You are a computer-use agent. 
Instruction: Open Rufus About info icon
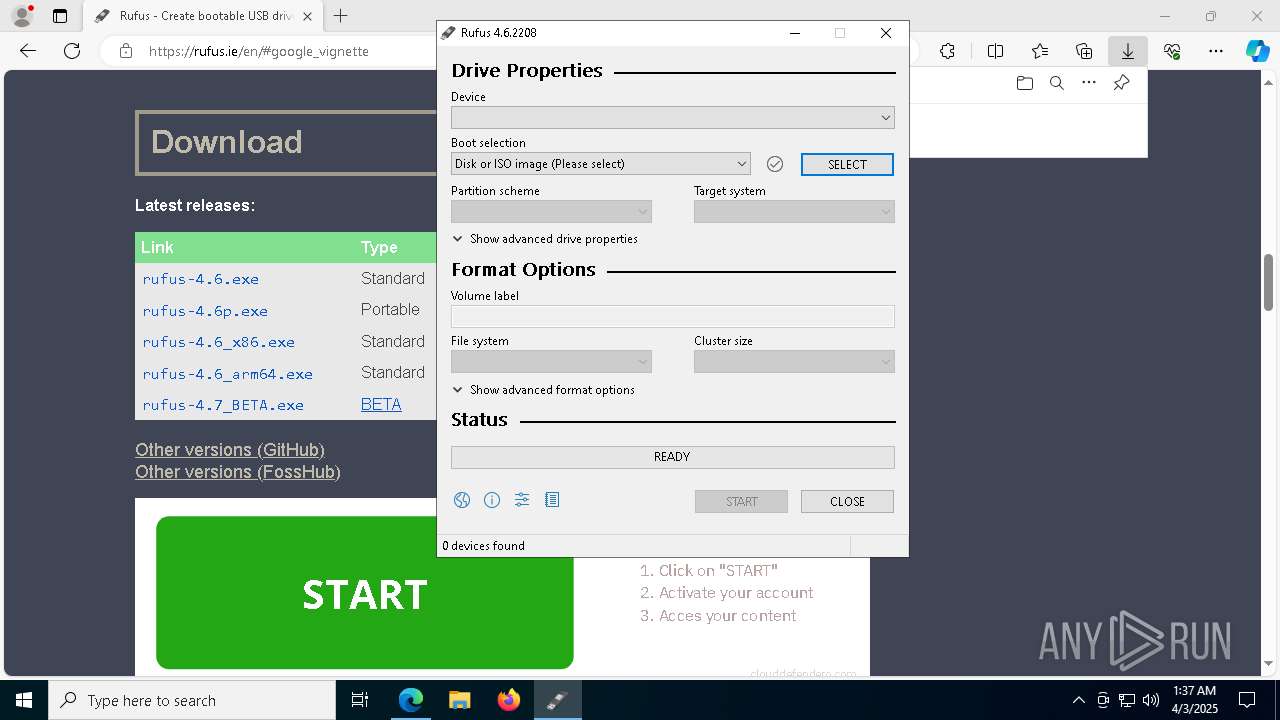coord(492,500)
